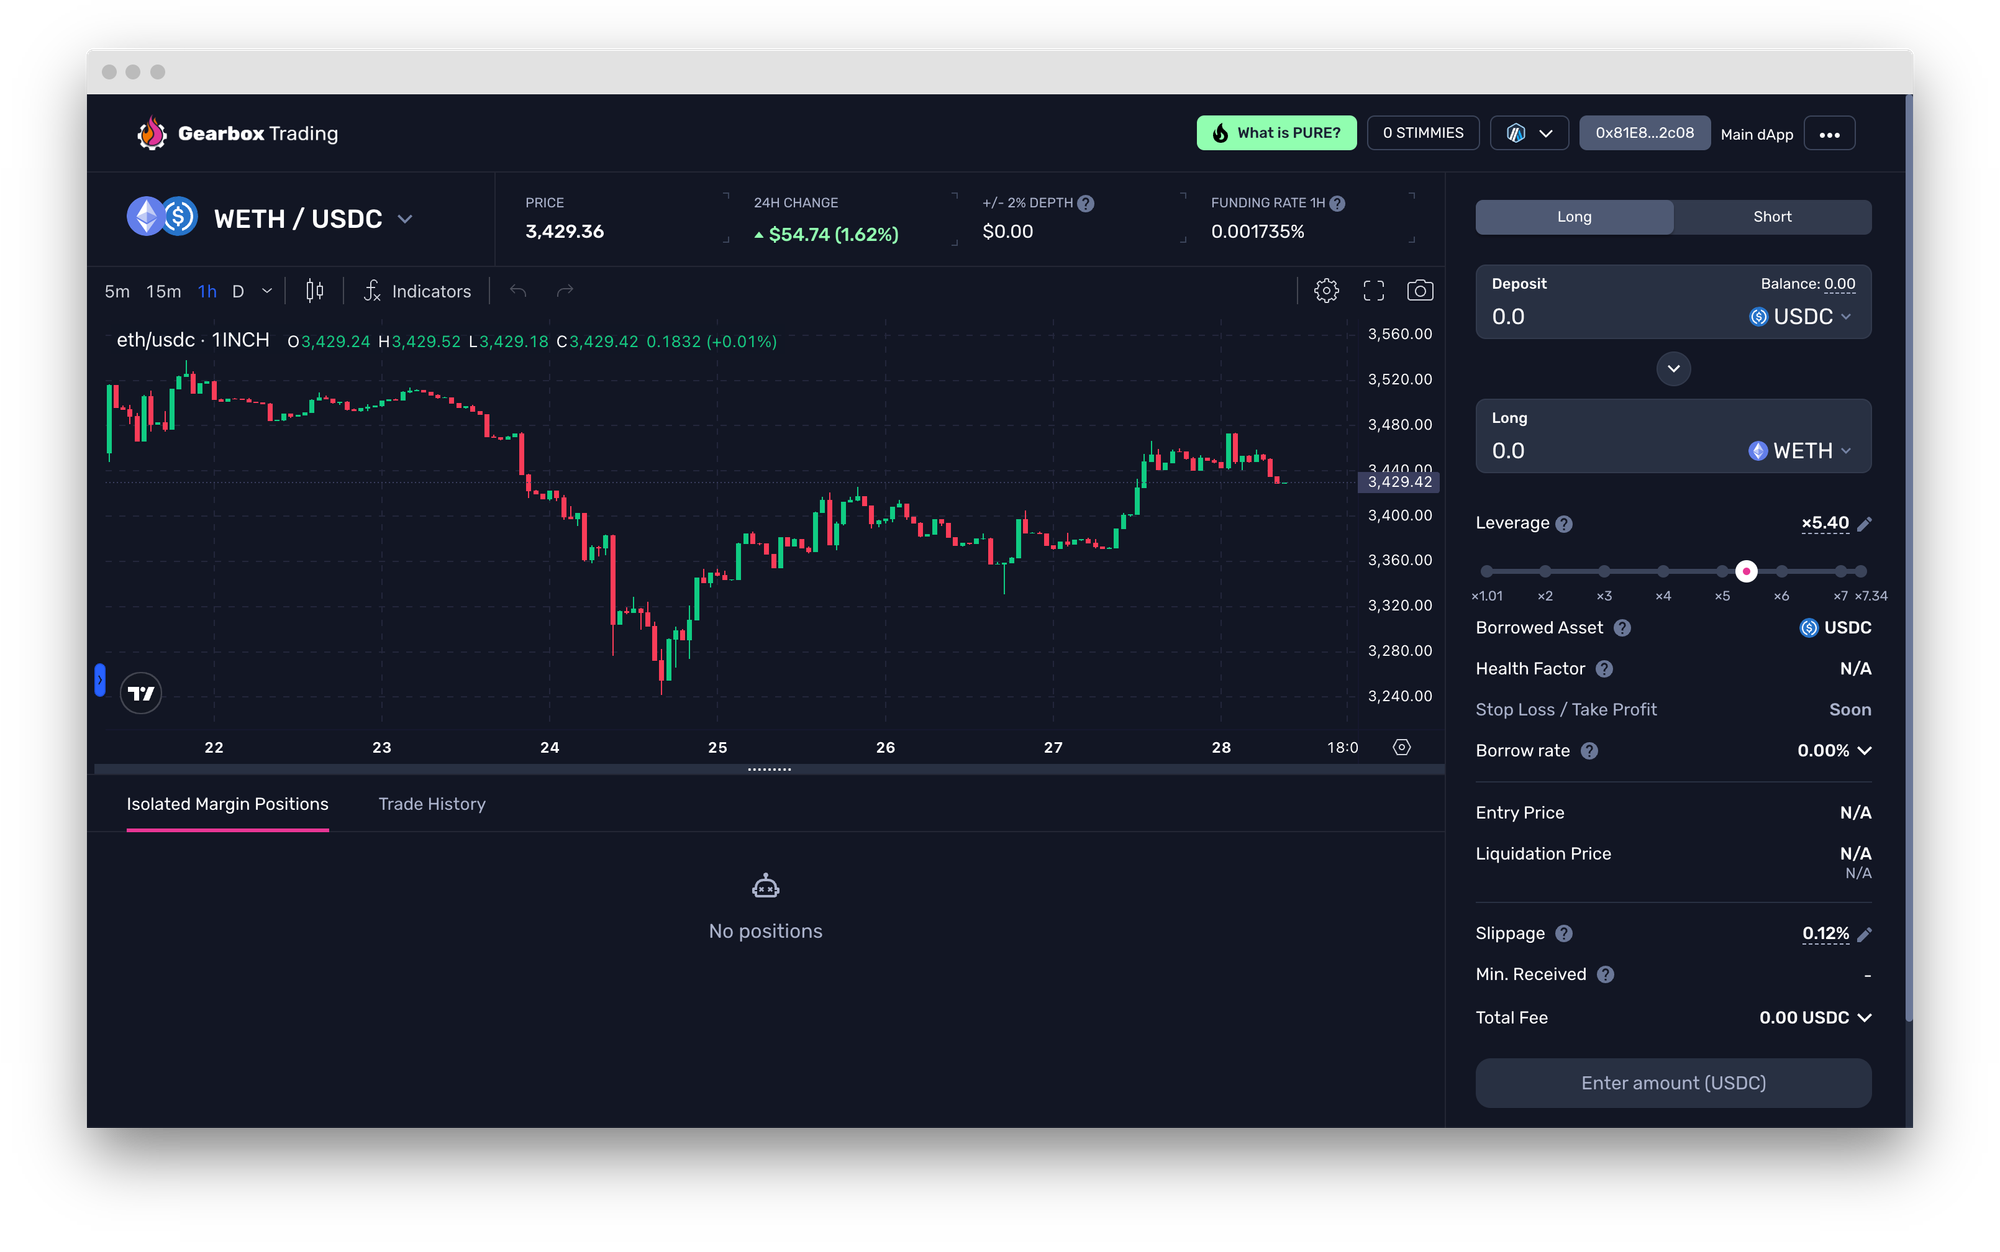Open USDC deposit token dropdown

(1801, 317)
